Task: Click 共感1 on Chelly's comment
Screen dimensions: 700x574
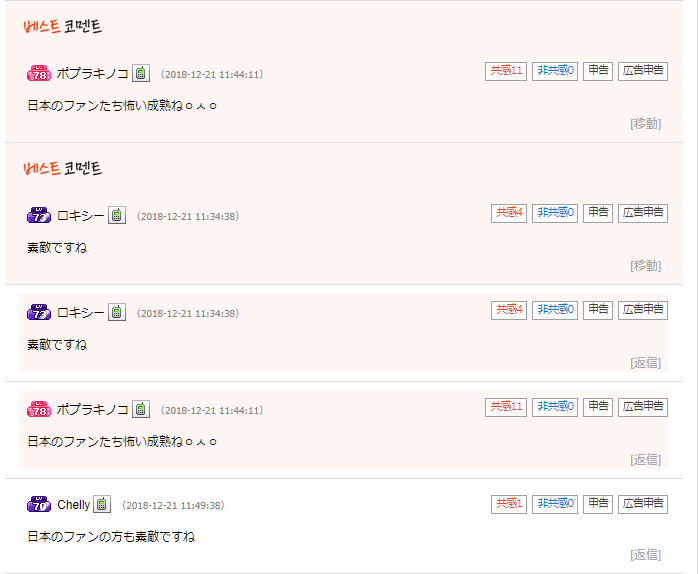Action: tap(509, 504)
